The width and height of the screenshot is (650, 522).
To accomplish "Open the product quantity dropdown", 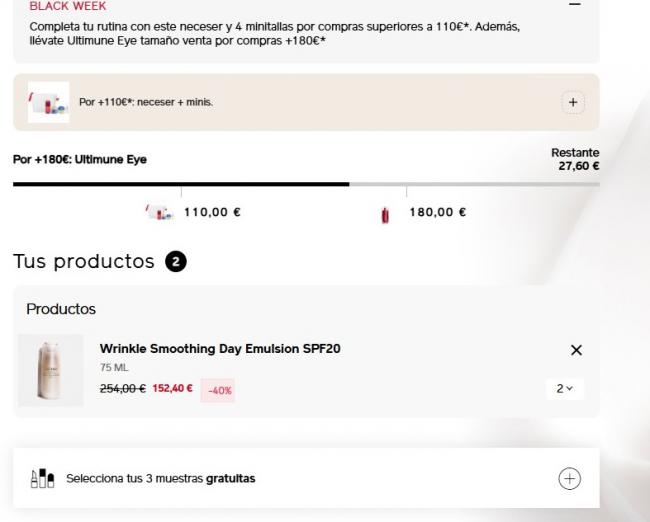I will [570, 386].
